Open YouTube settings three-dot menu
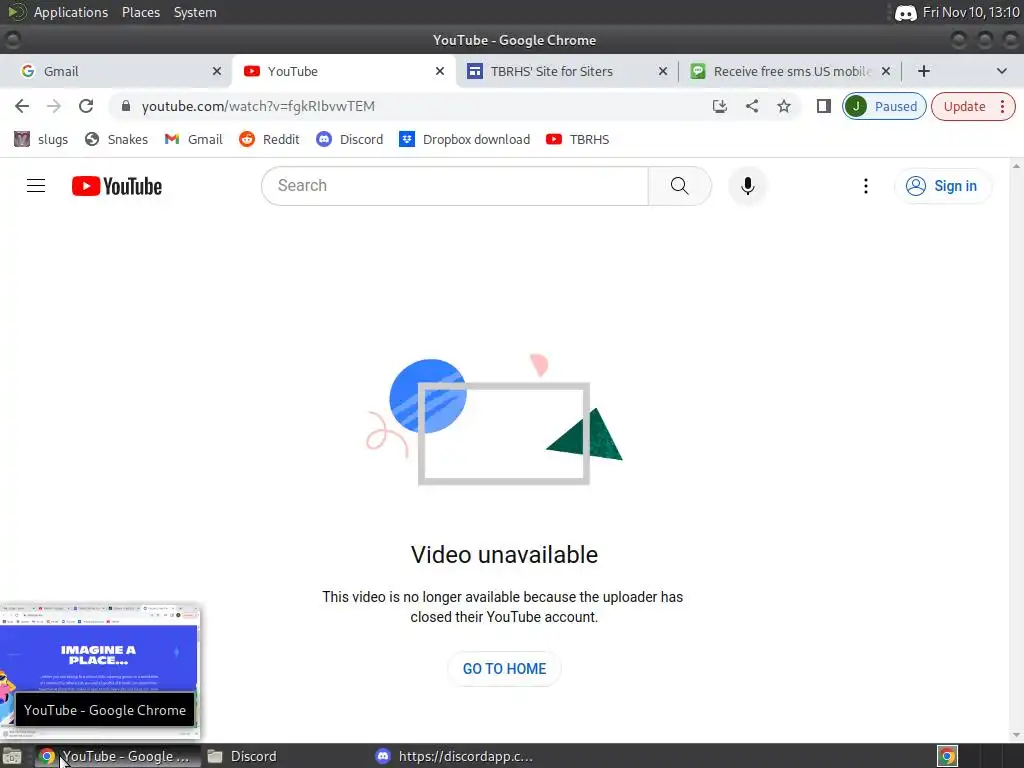The width and height of the screenshot is (1024, 768). click(866, 186)
